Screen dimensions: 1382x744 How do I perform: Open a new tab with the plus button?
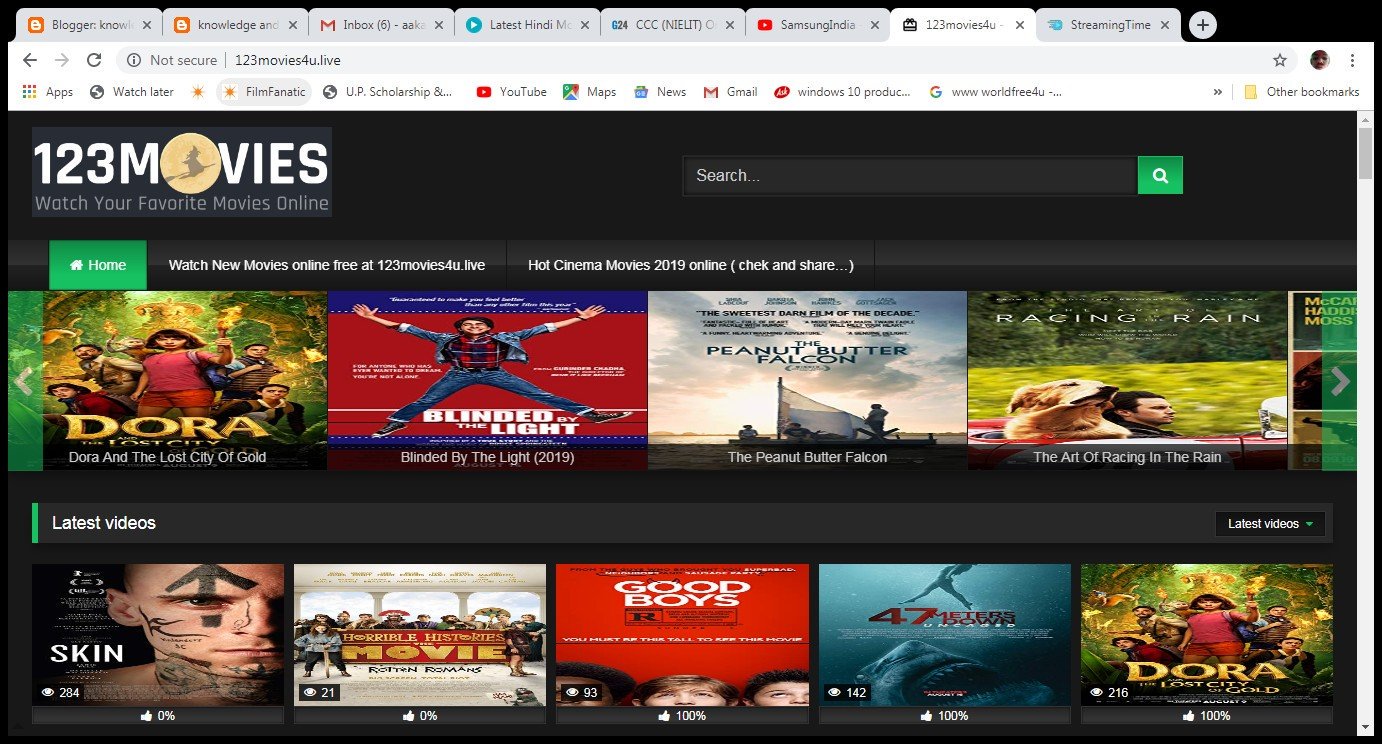coord(1203,25)
